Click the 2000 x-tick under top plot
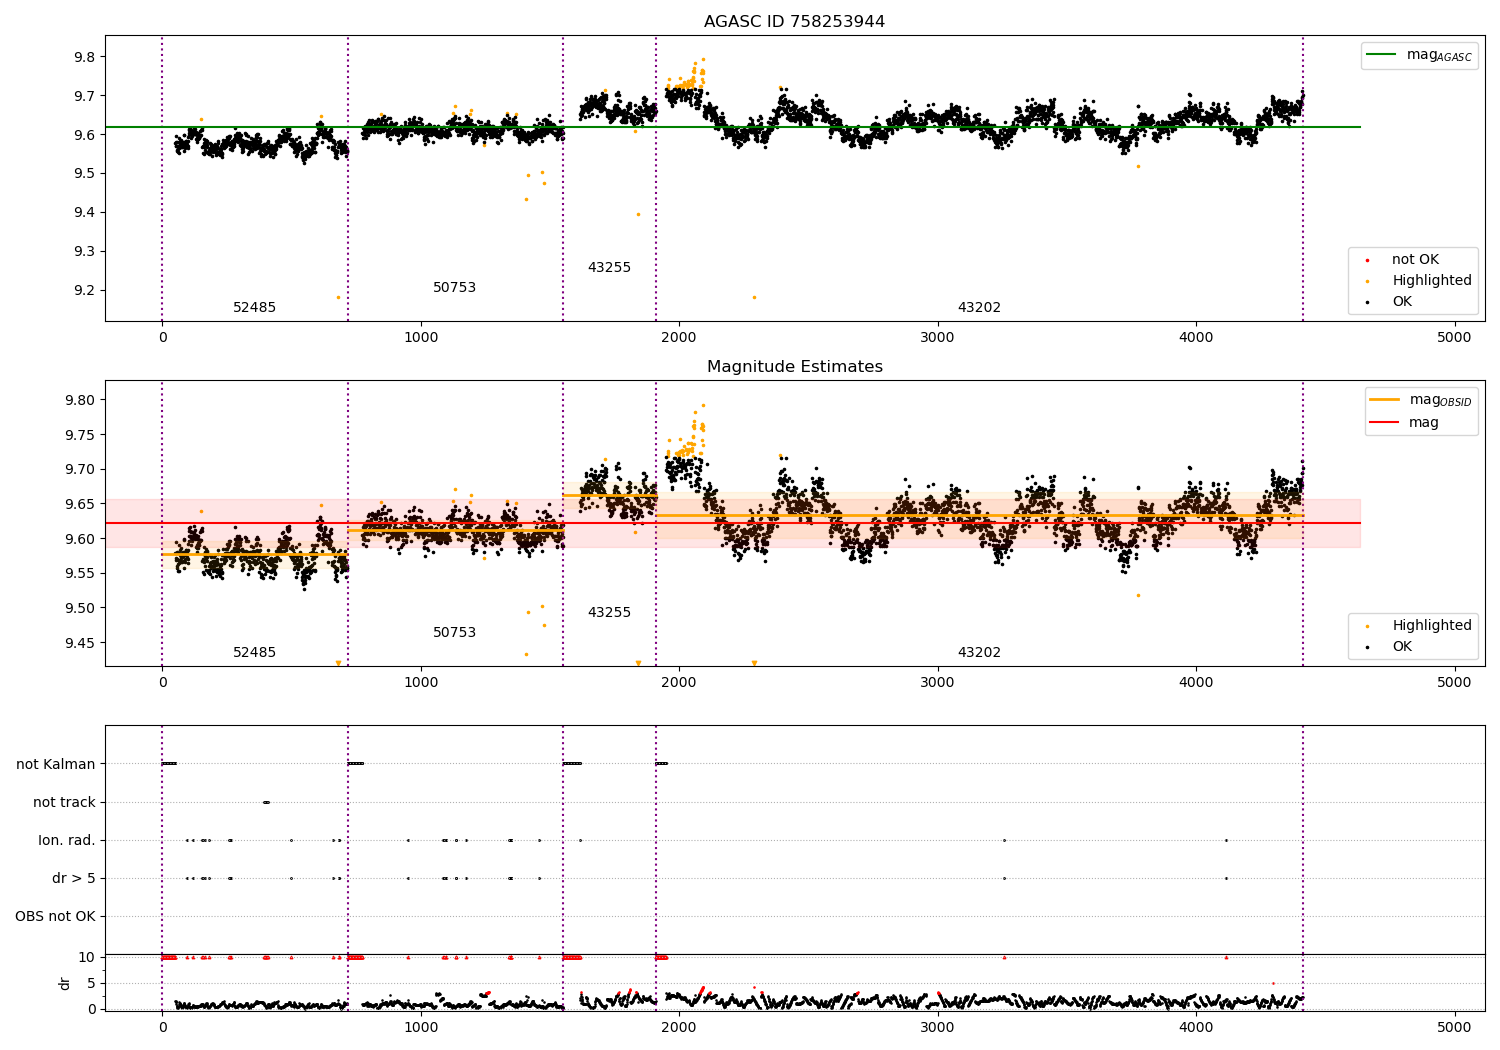 679,338
